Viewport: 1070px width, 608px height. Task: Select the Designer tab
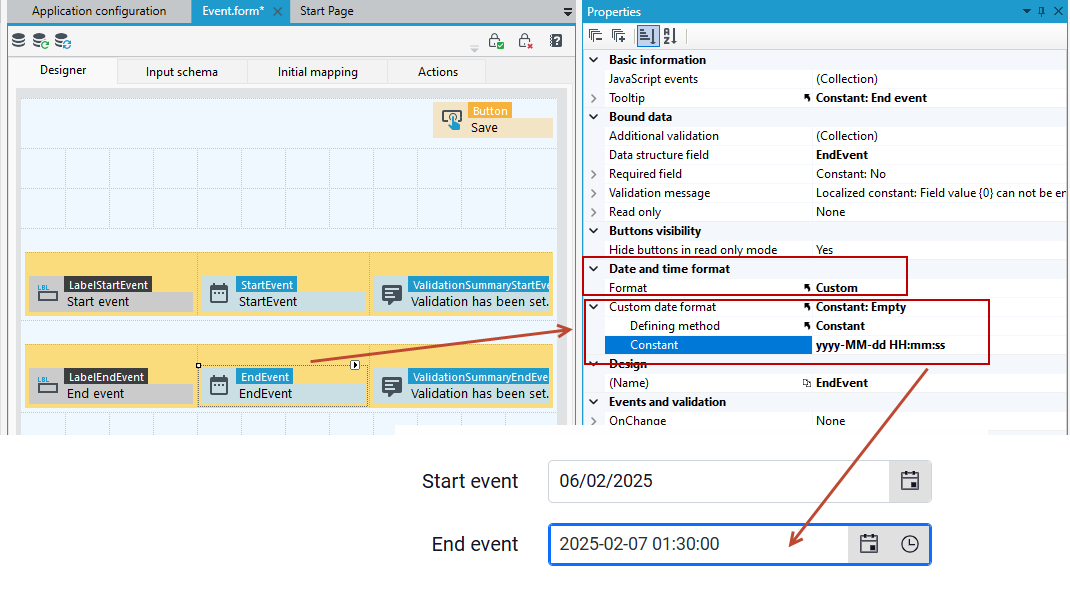pyautogui.click(x=63, y=70)
